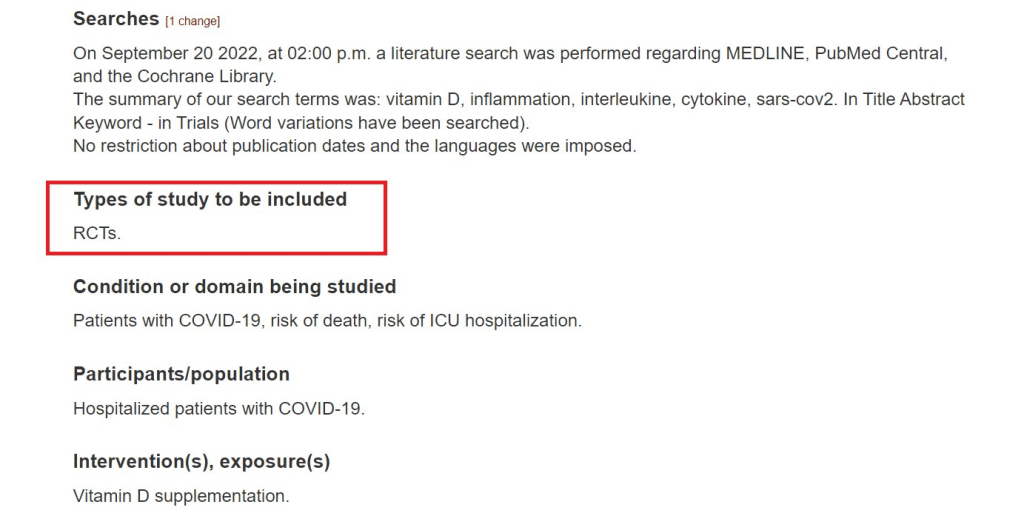Click "Condition or domain being studied" heading
Image resolution: width=1024 pixels, height=513 pixels.
(x=234, y=287)
